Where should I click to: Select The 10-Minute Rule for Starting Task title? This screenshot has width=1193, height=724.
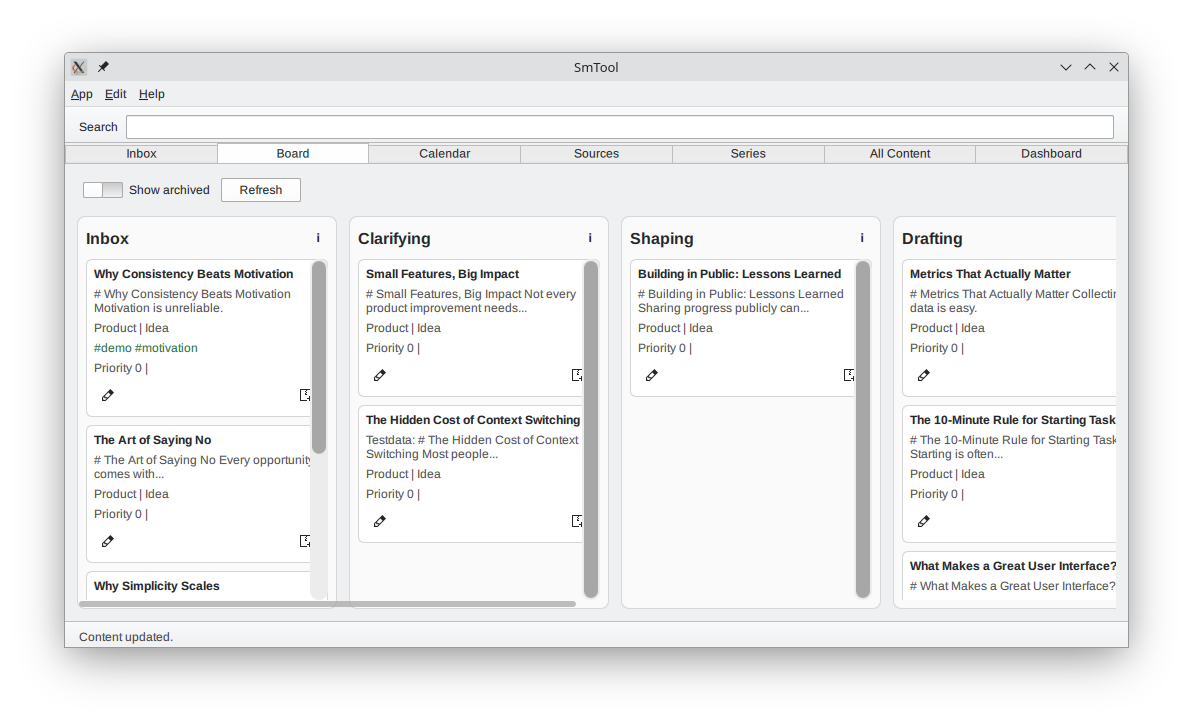pos(1013,420)
